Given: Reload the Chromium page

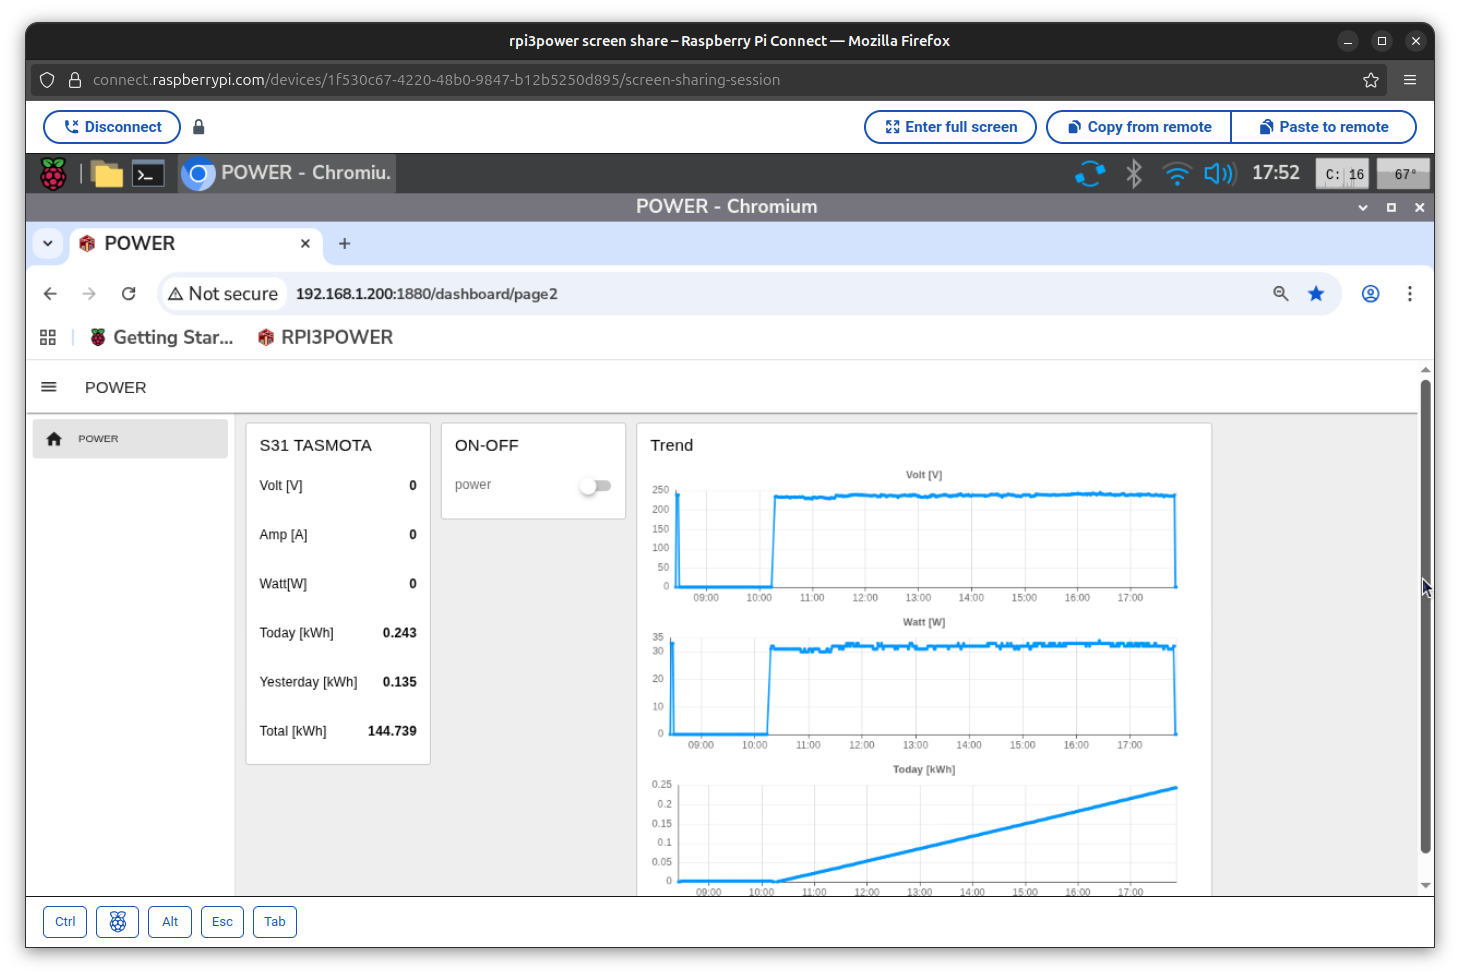Looking at the screenshot, I should click(x=128, y=294).
